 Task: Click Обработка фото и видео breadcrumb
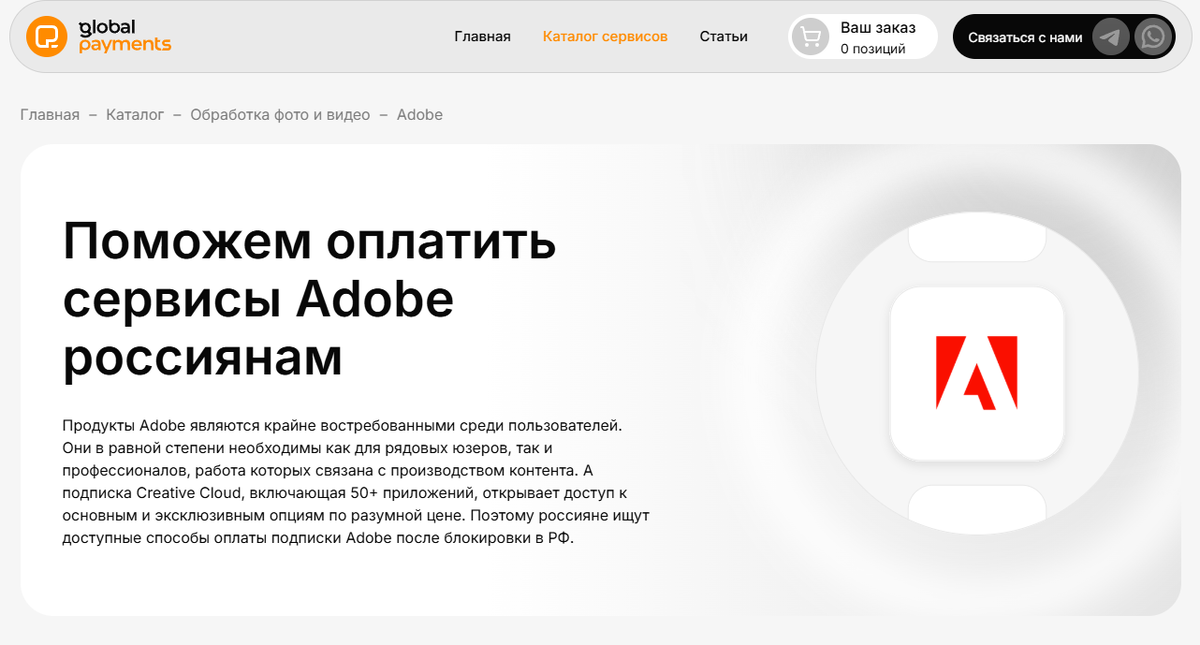tap(280, 115)
